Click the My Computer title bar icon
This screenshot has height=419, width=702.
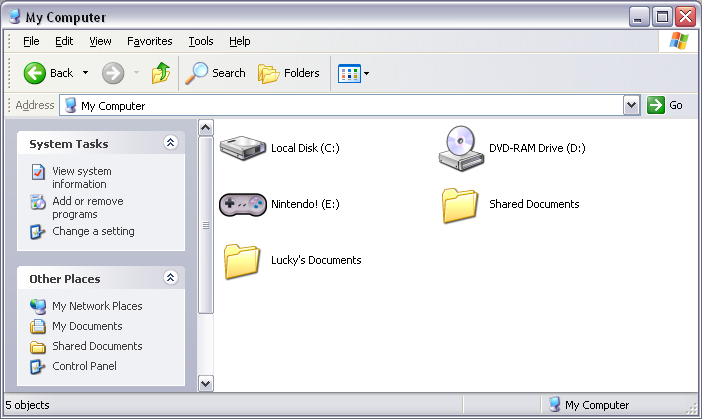coord(15,16)
